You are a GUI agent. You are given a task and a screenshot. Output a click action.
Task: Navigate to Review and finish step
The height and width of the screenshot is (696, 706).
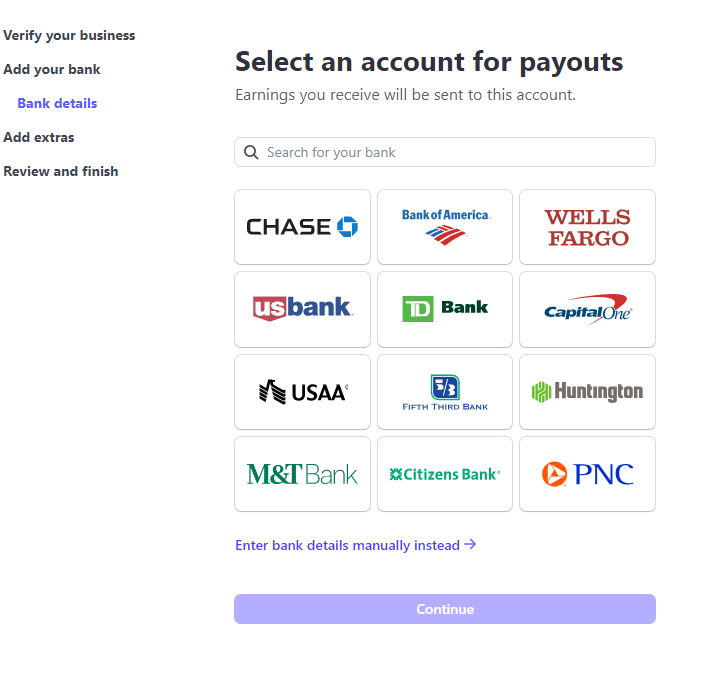61,171
